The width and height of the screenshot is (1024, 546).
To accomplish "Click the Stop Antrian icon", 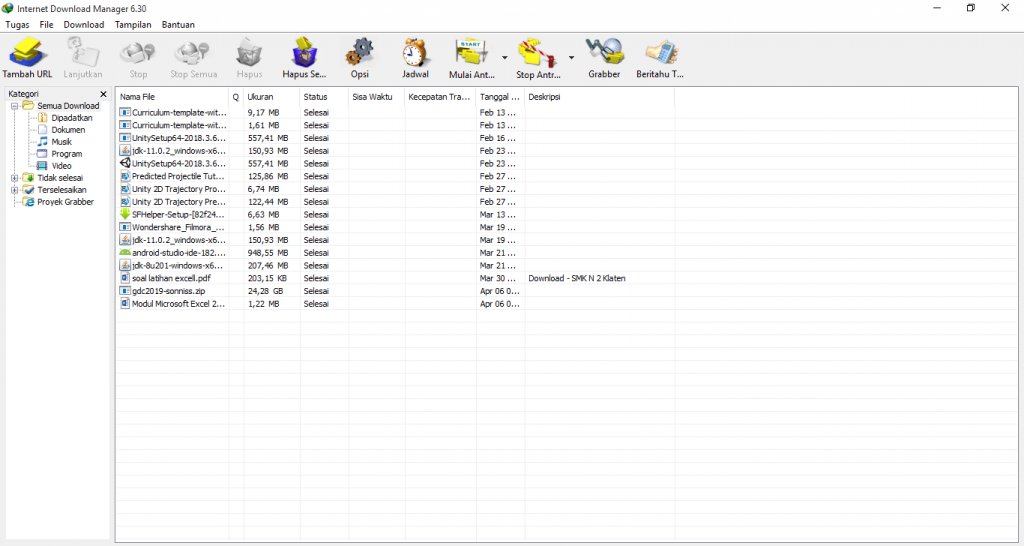I will 538,52.
